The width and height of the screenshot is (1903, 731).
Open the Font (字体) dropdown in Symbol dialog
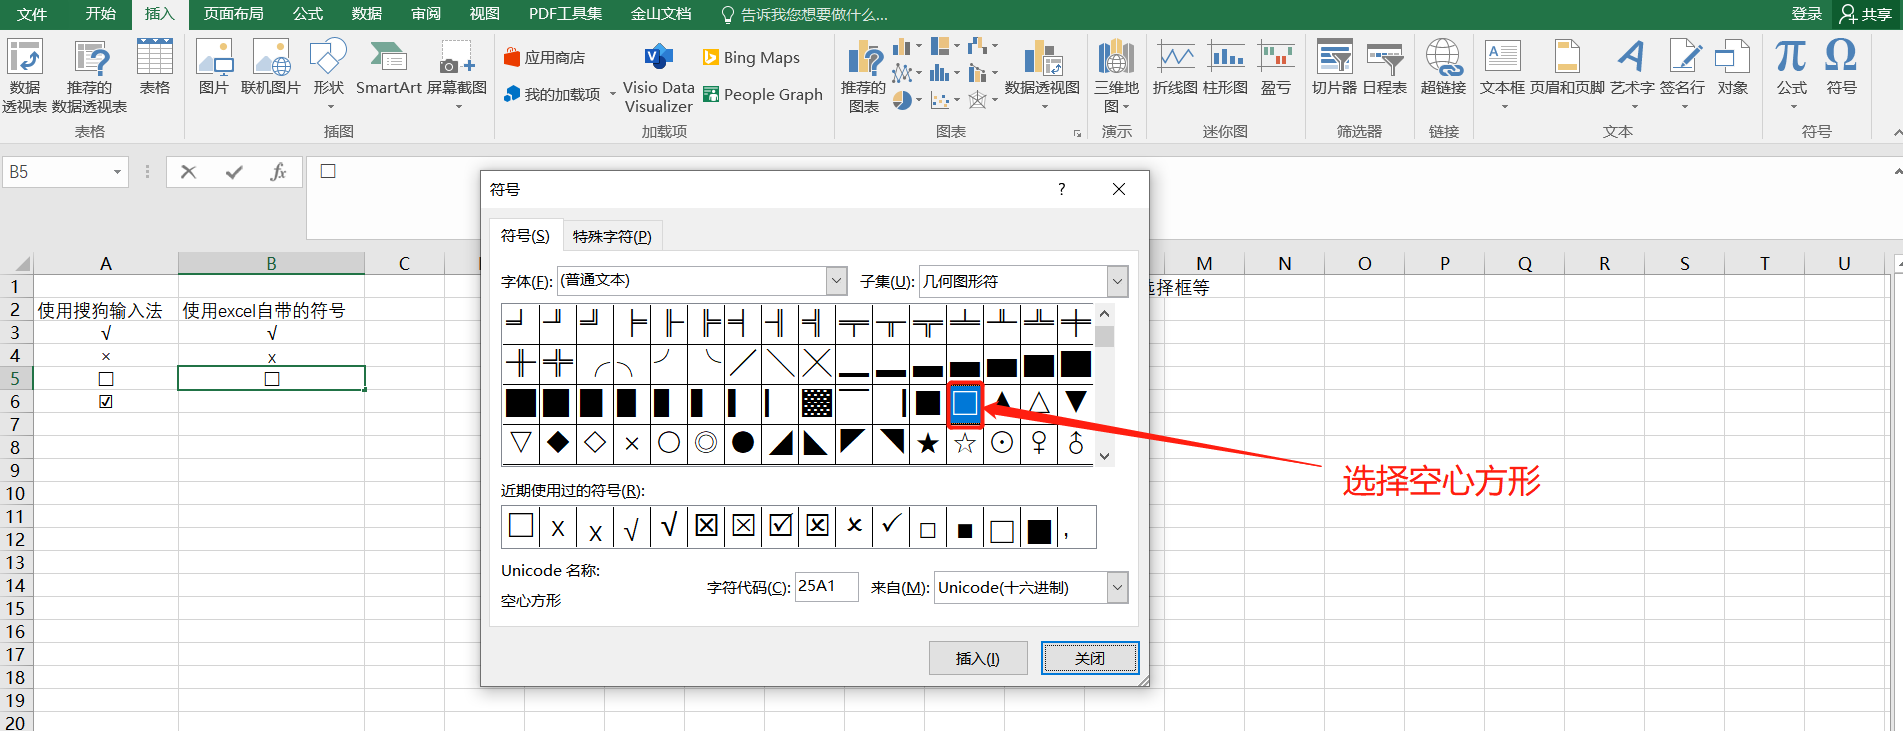[x=836, y=281]
